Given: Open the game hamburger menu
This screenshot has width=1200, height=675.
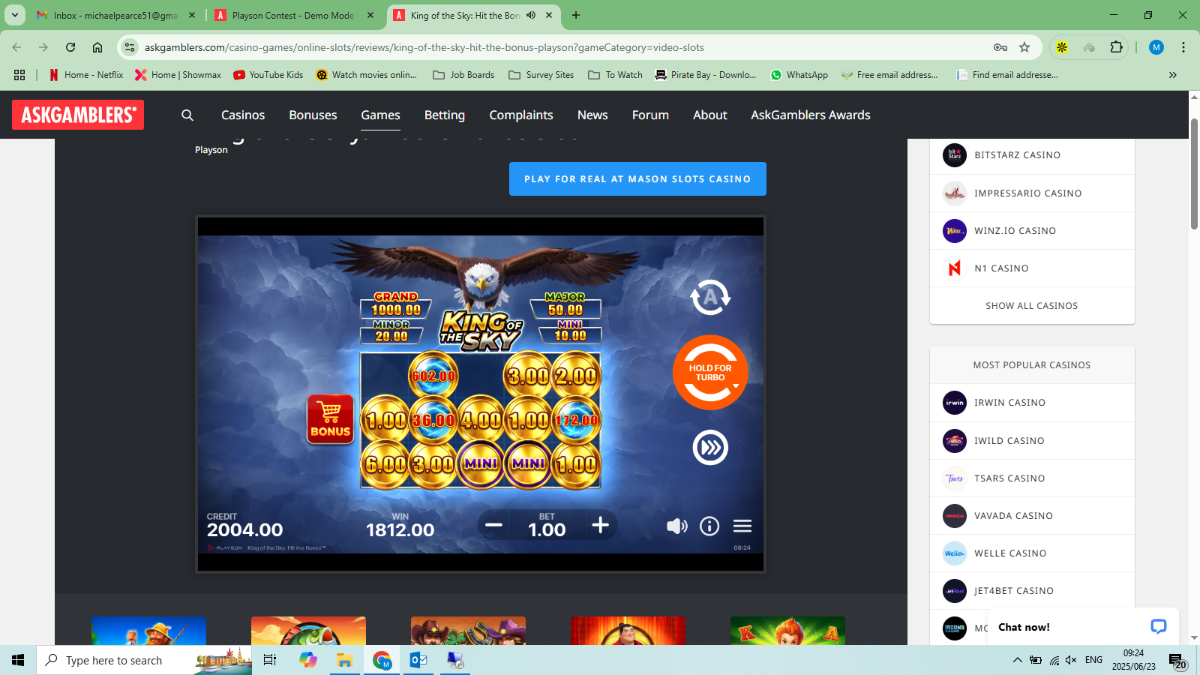Looking at the screenshot, I should 742,526.
